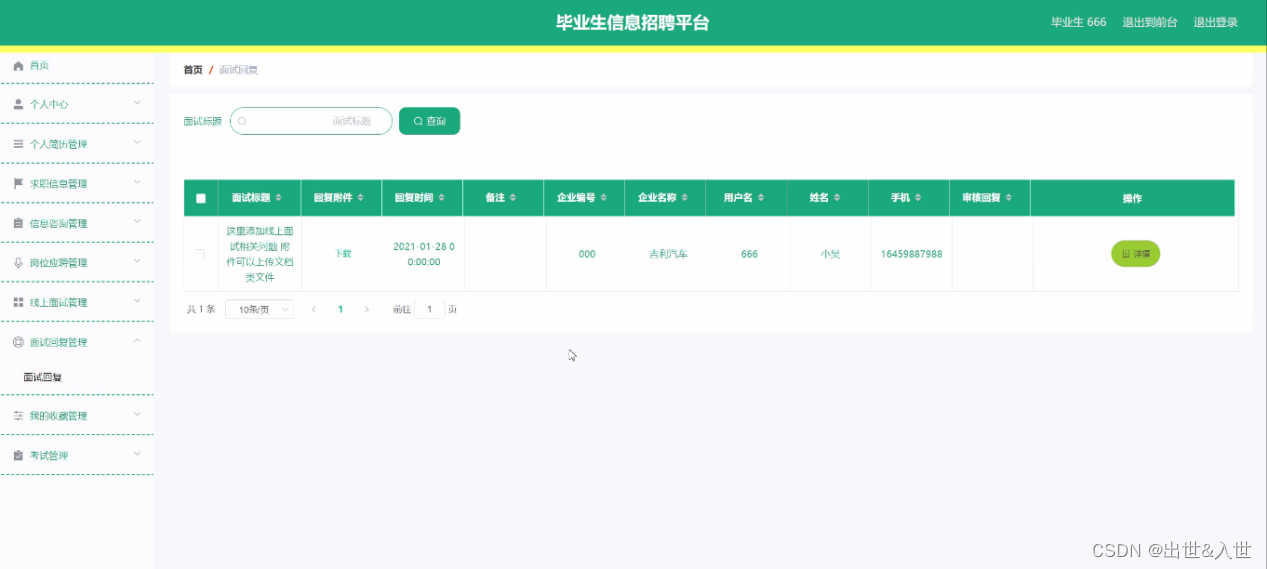Sort by 姓名 column arrows
1267x569 pixels.
(837, 198)
